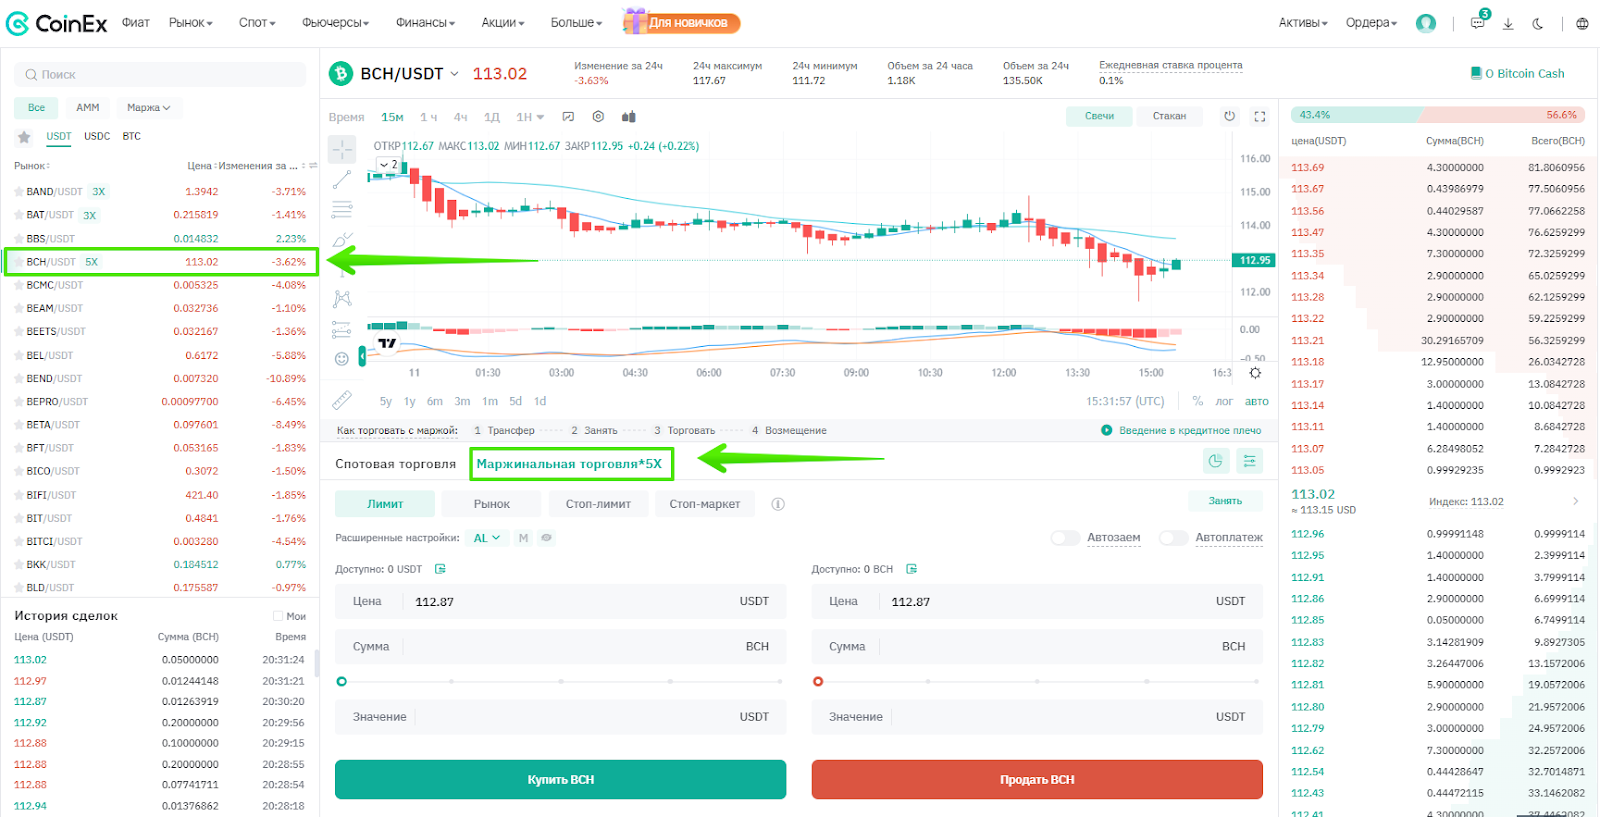Viewport: 1600px width, 817px height.
Task: Toggle the eye visibility advanced setting
Action: (546, 538)
